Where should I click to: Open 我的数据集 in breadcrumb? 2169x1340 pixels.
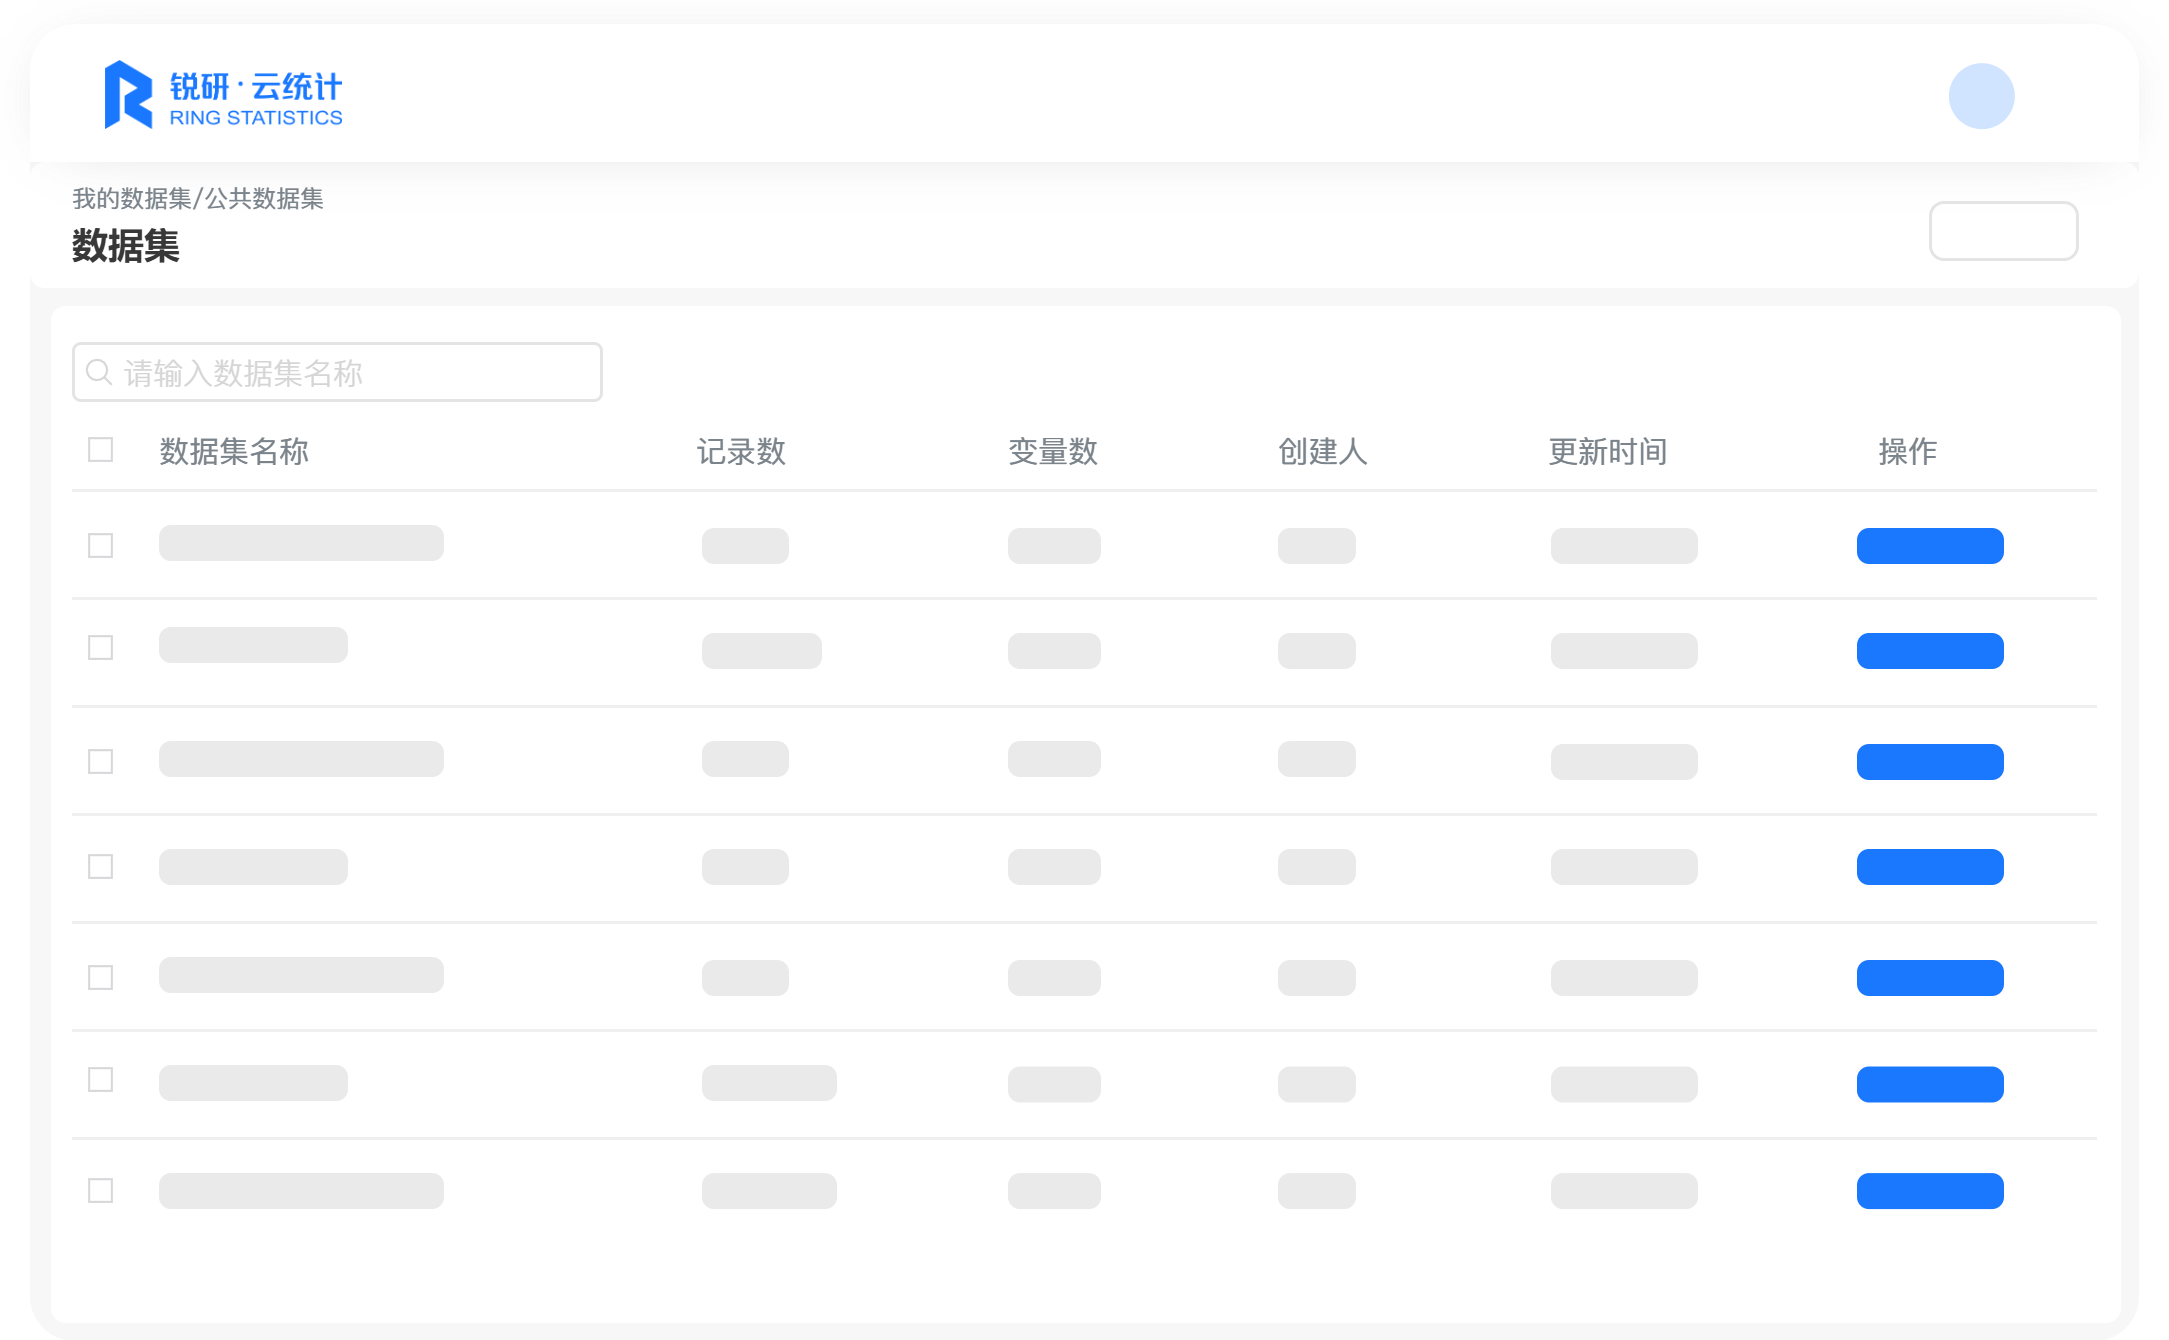pyautogui.click(x=131, y=199)
